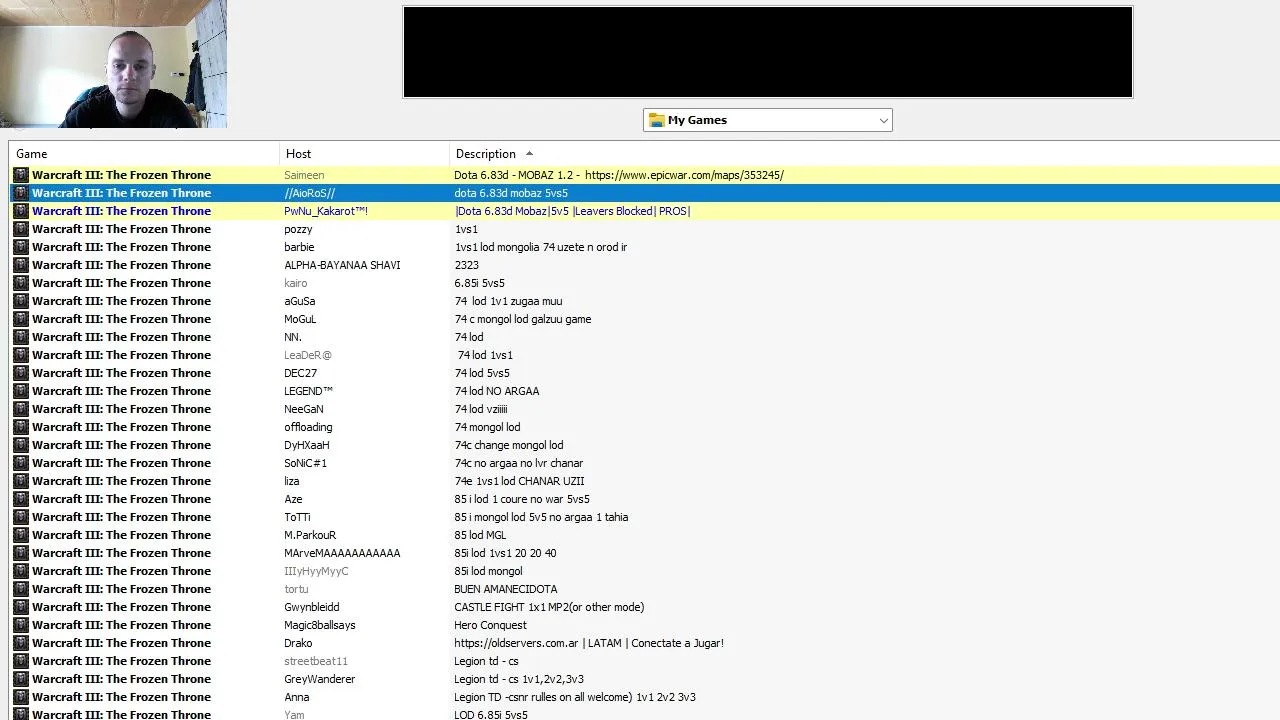Click the webcam video thumbnail

113,64
